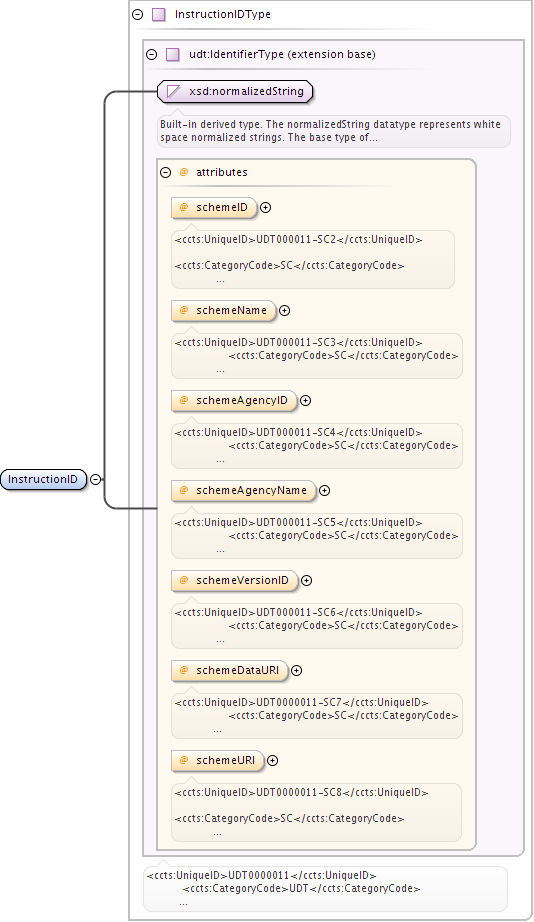The image size is (534, 922).
Task: Select the schemeVersionID attribute box
Action: pyautogui.click(x=235, y=580)
